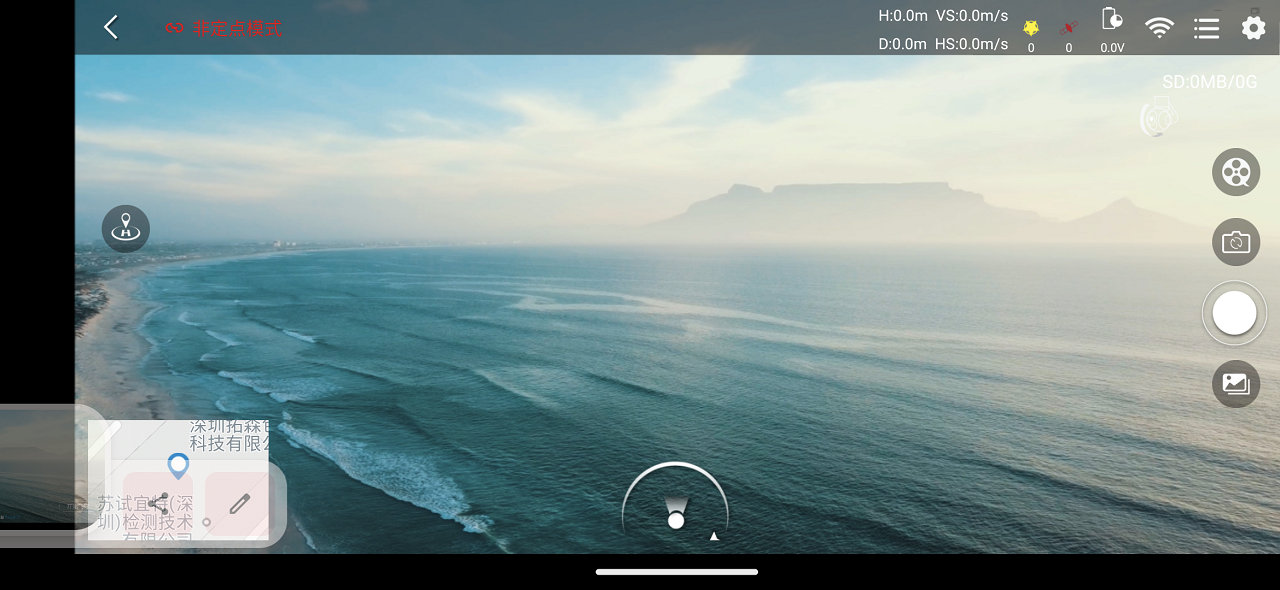Tap the VS:0.0m/s vertical speed readout
Image resolution: width=1280 pixels, height=590 pixels.
[x=971, y=15]
